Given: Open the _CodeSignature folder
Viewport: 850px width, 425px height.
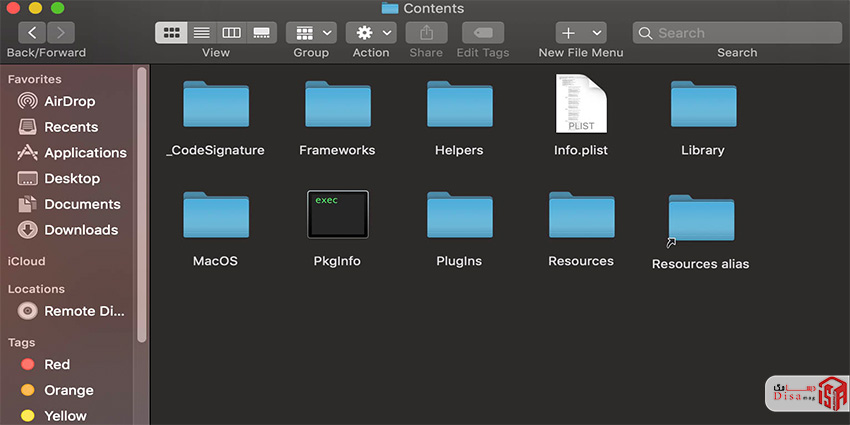Looking at the screenshot, I should point(215,105).
